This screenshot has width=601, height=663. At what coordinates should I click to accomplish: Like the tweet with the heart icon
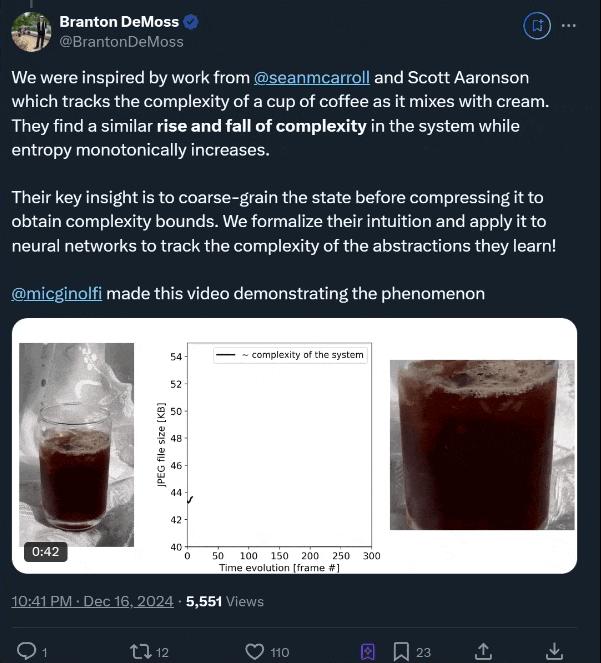[x=255, y=652]
